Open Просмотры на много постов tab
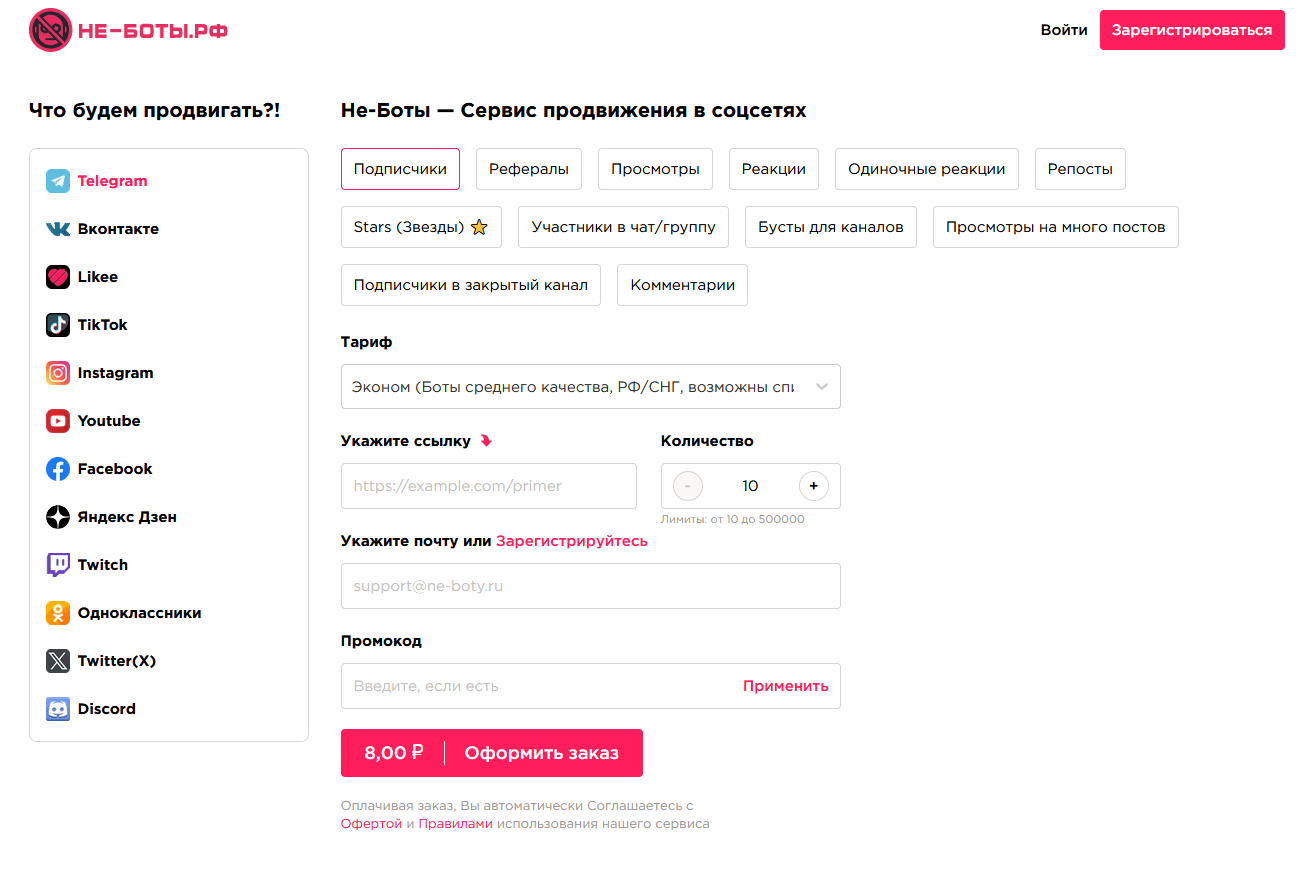 (x=1056, y=227)
